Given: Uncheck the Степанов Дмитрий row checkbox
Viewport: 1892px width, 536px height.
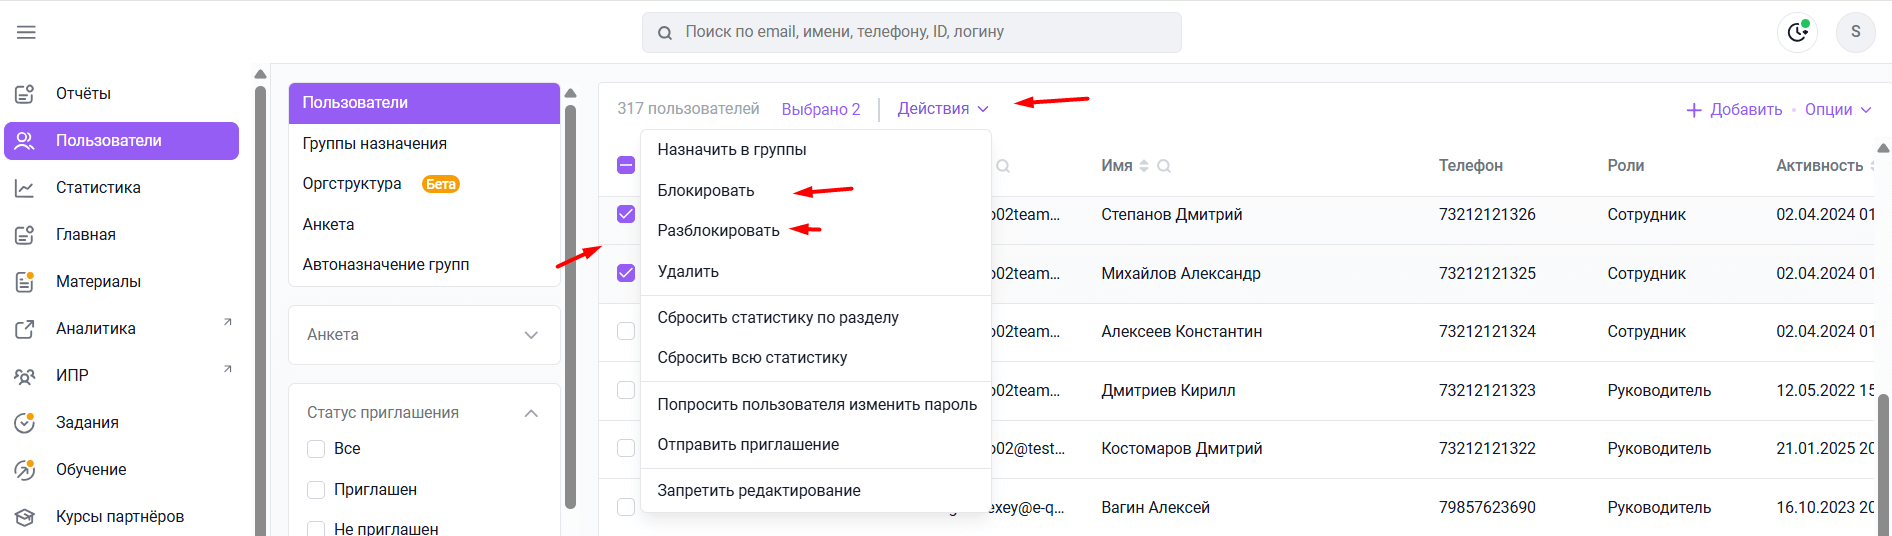Looking at the screenshot, I should tap(626, 214).
